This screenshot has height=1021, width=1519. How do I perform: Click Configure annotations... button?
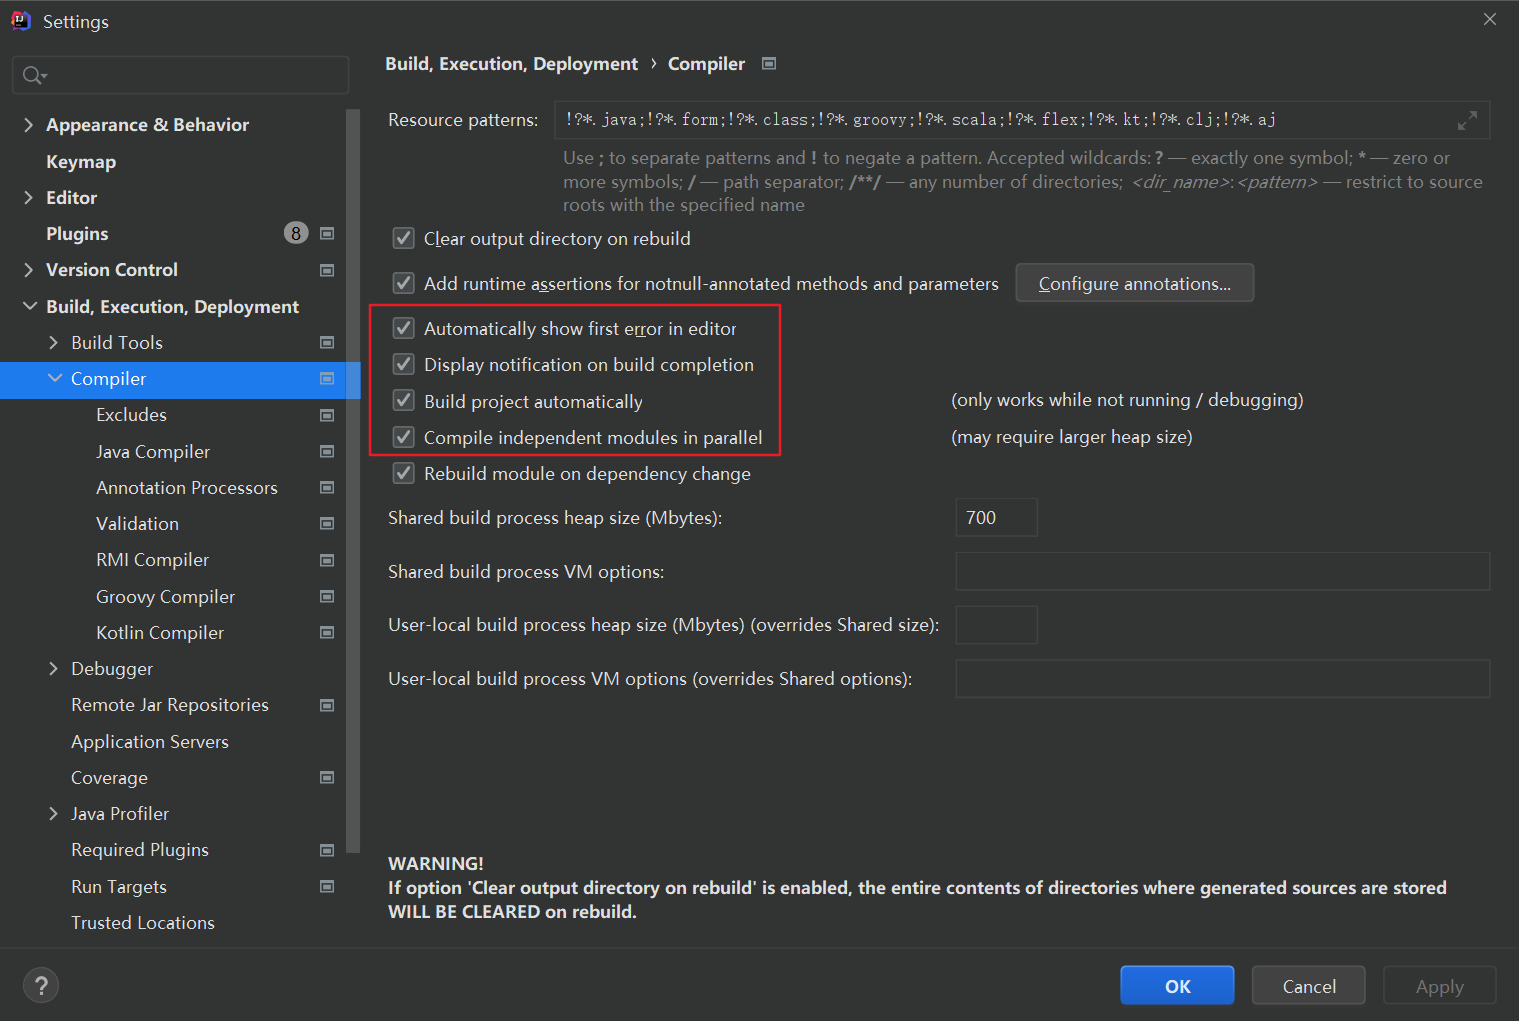click(x=1135, y=283)
